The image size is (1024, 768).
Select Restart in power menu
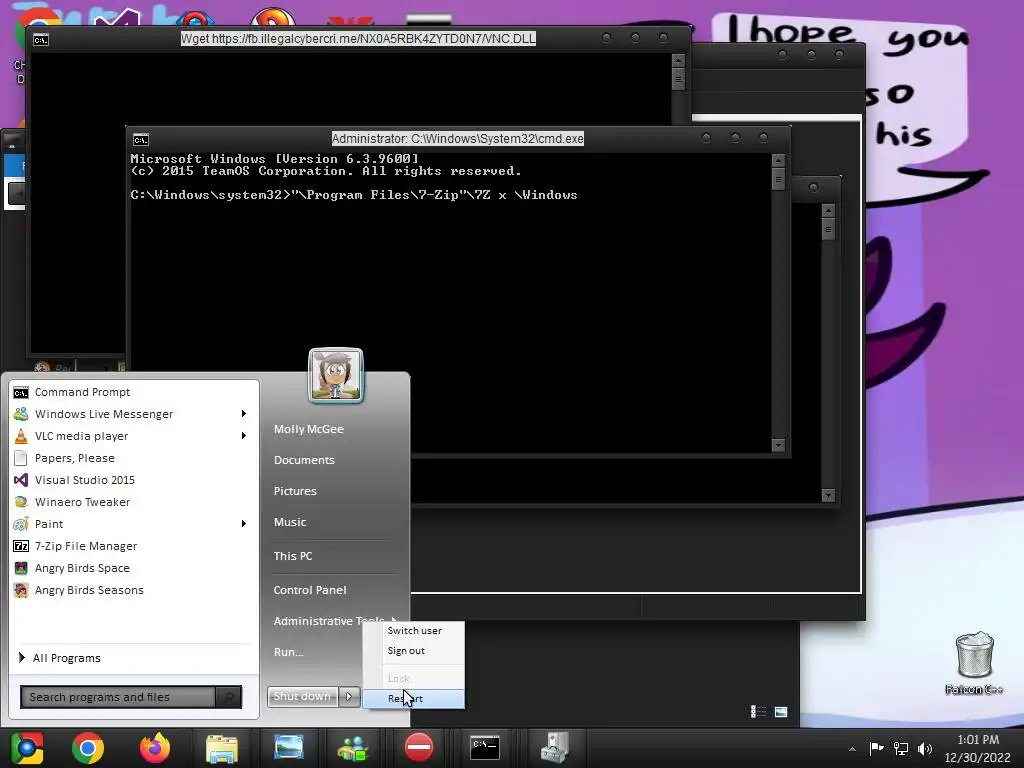414,698
